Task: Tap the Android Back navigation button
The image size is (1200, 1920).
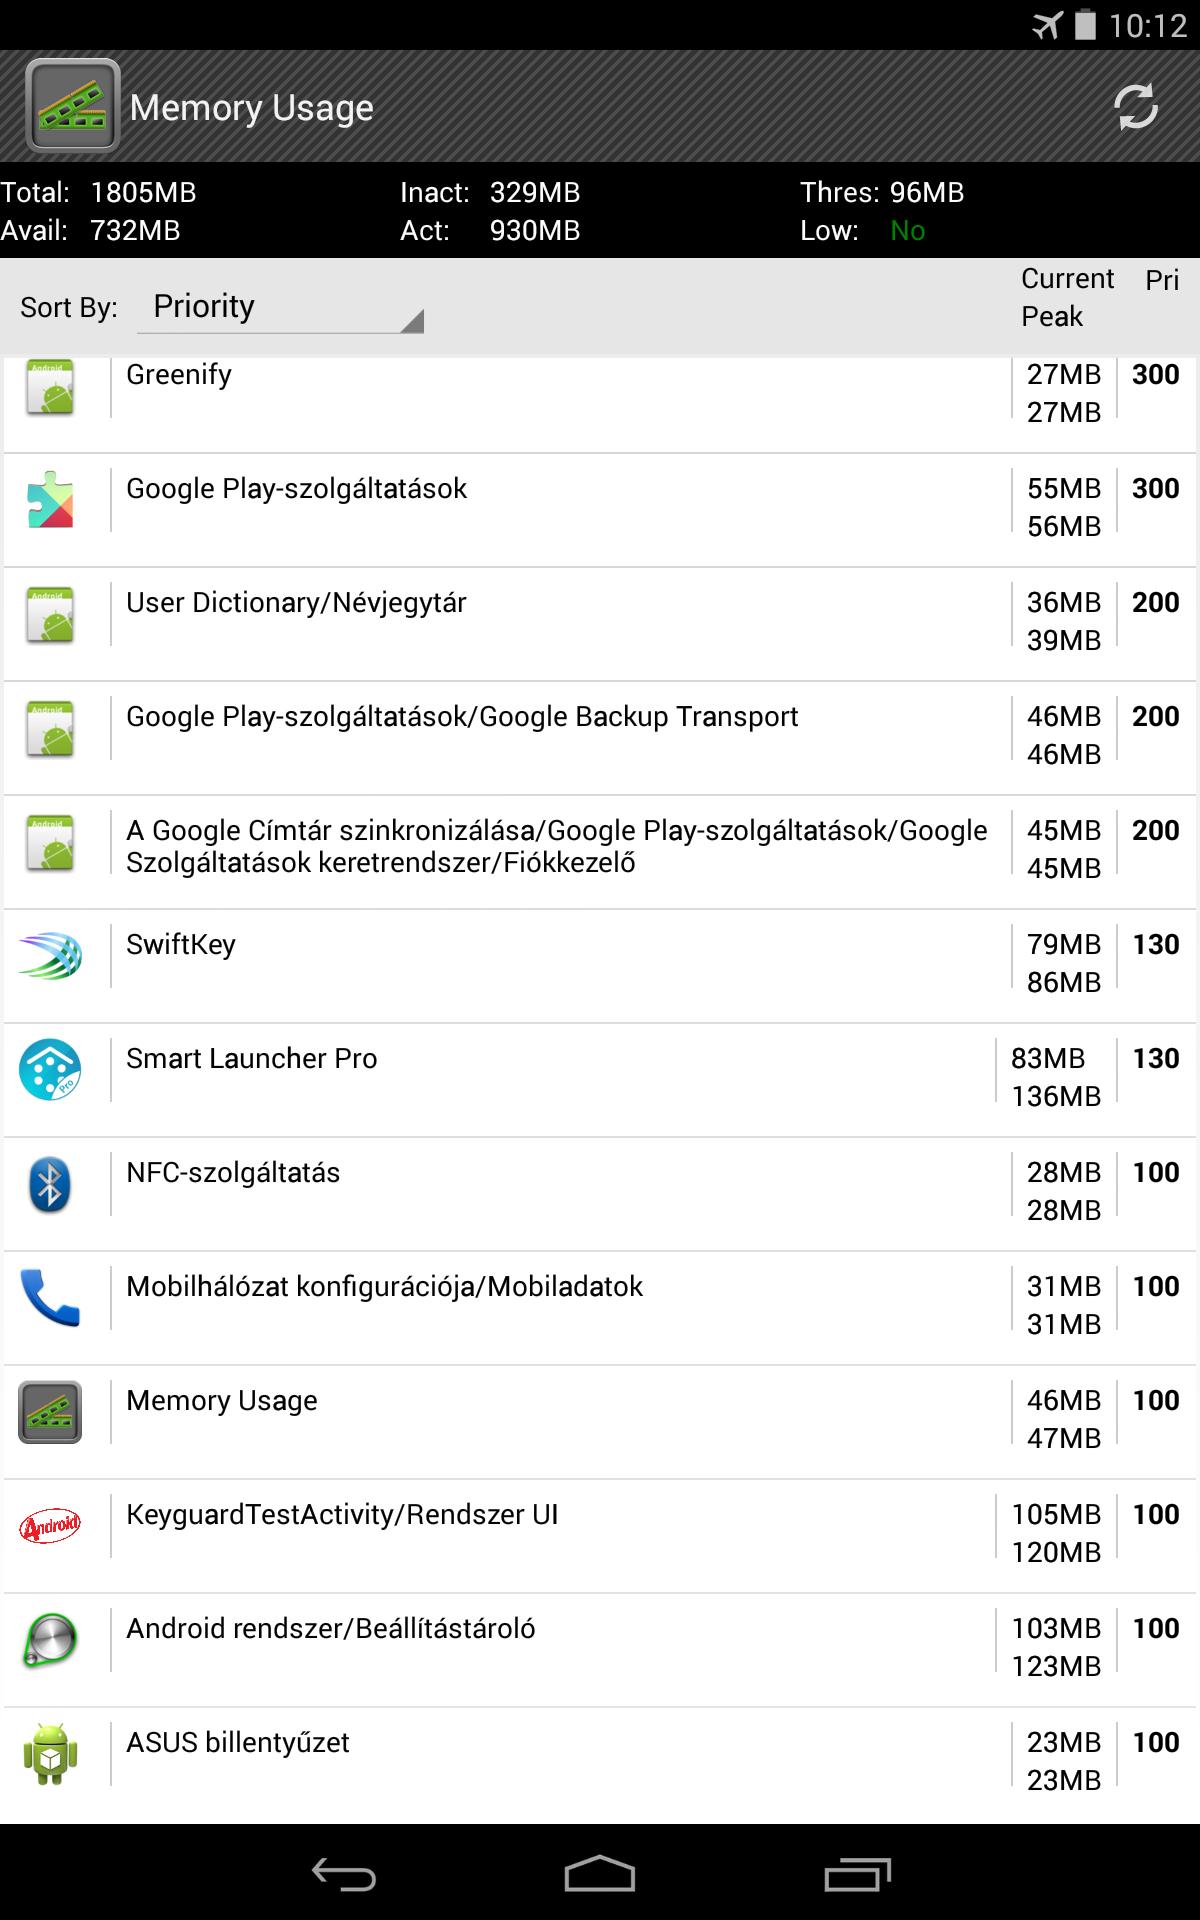Action: pyautogui.click(x=343, y=1873)
